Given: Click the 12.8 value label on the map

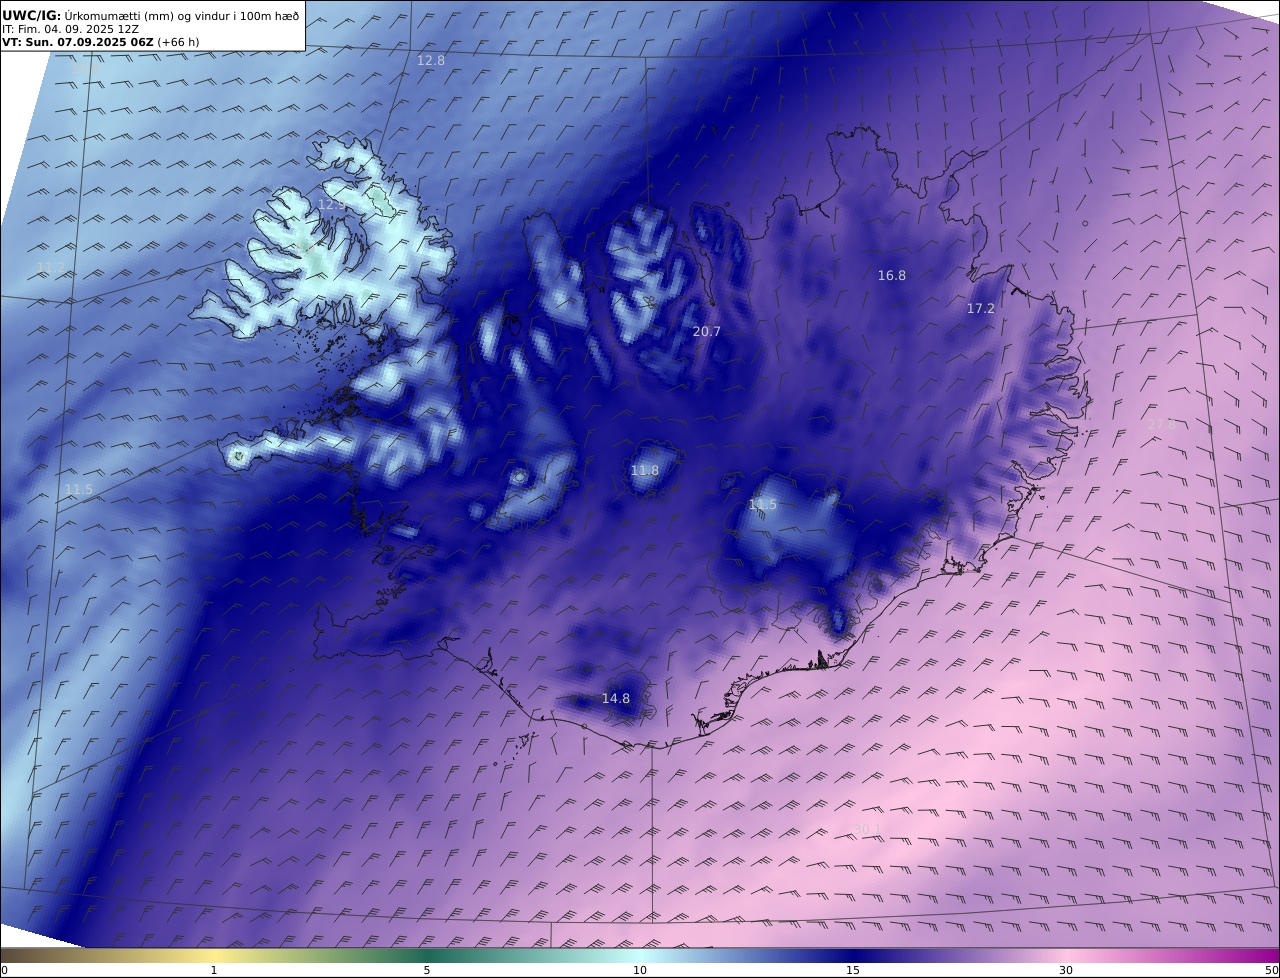Looking at the screenshot, I should click(x=431, y=61).
